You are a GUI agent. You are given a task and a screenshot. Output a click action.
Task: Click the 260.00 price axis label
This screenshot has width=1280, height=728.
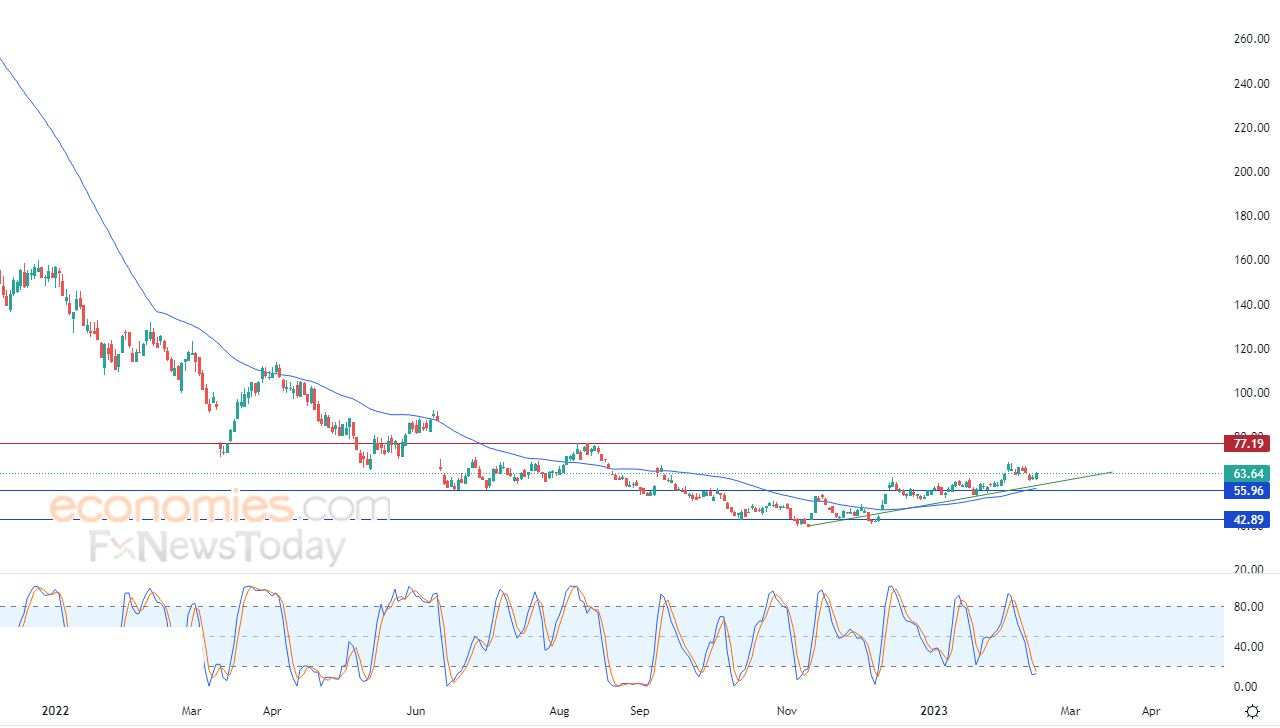pos(1251,39)
